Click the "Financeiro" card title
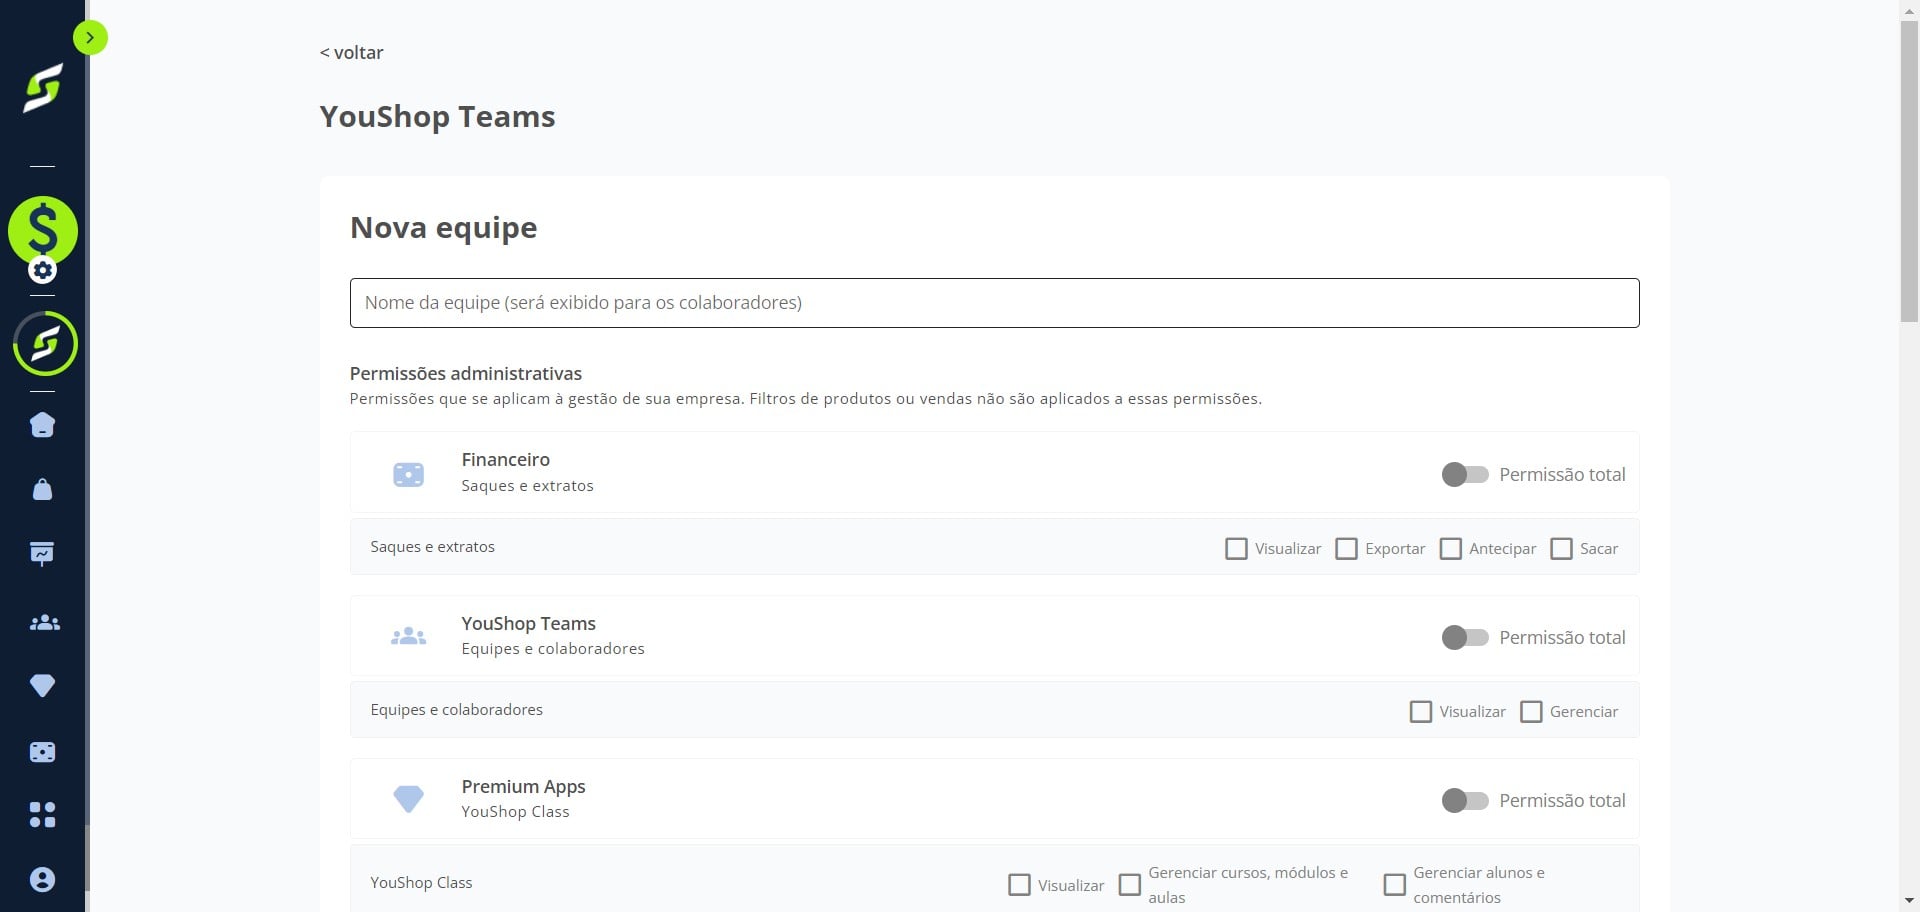 pos(505,460)
